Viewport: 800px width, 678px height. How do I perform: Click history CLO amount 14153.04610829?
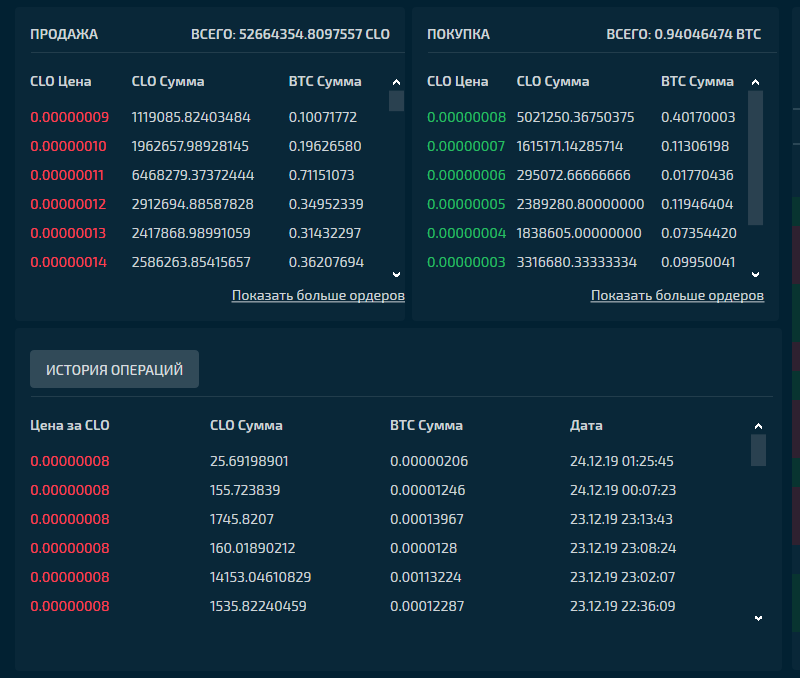261,577
